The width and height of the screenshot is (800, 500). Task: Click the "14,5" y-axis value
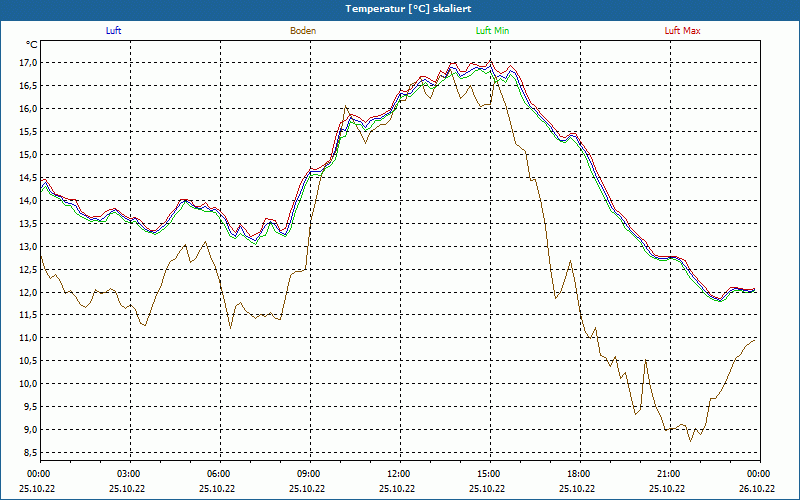[x=28, y=178]
